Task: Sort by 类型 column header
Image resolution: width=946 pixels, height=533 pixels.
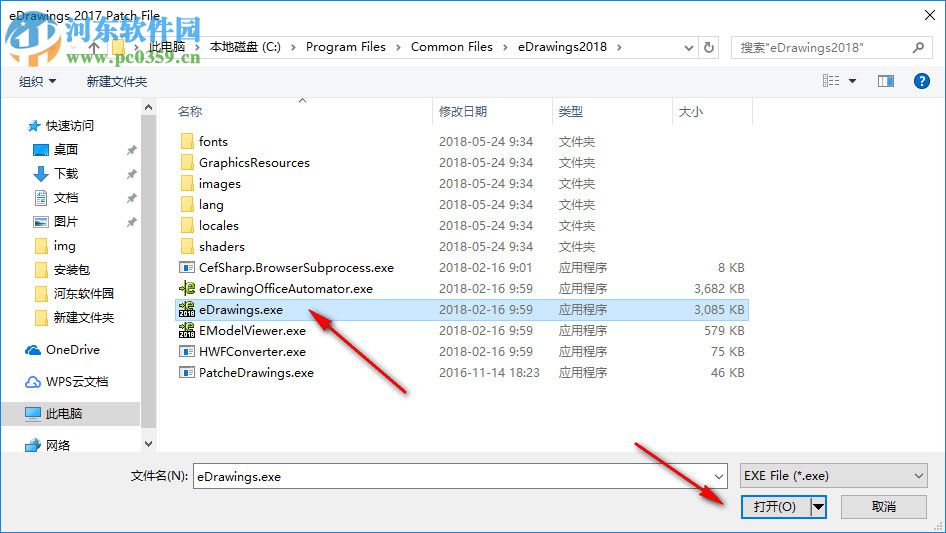Action: (x=571, y=112)
